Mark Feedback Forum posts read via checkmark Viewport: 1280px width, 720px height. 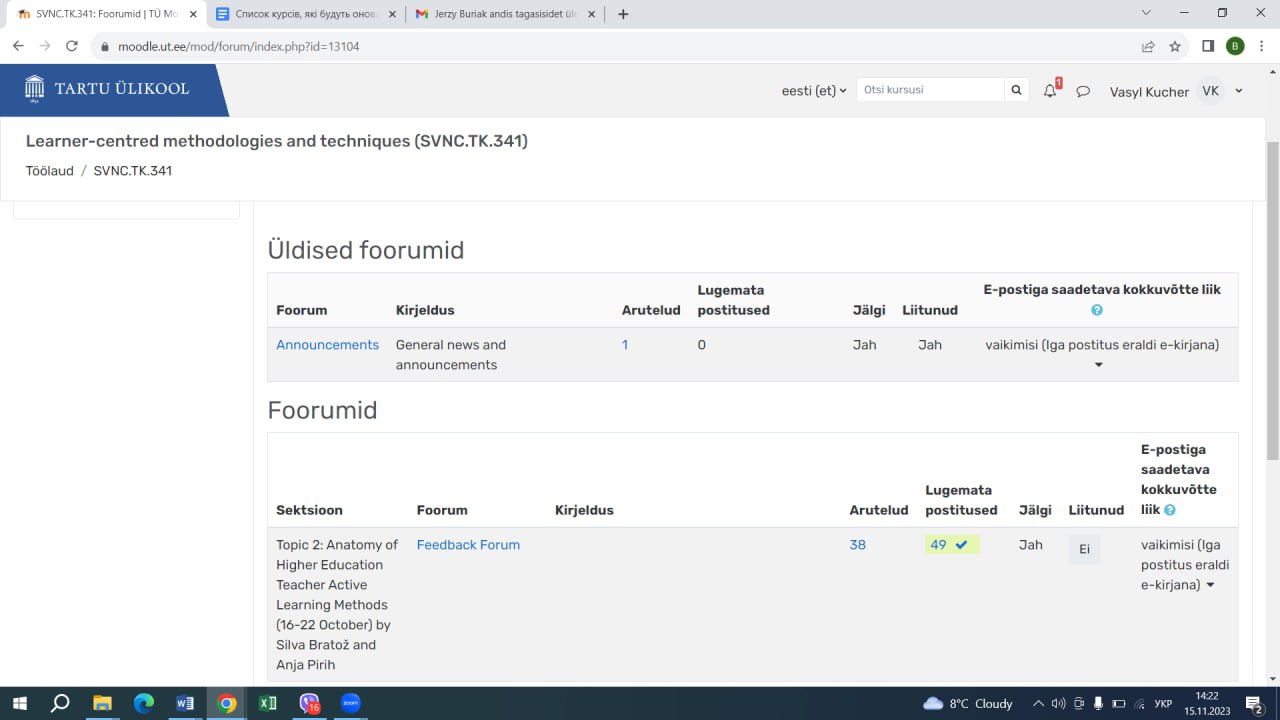[x=961, y=545]
